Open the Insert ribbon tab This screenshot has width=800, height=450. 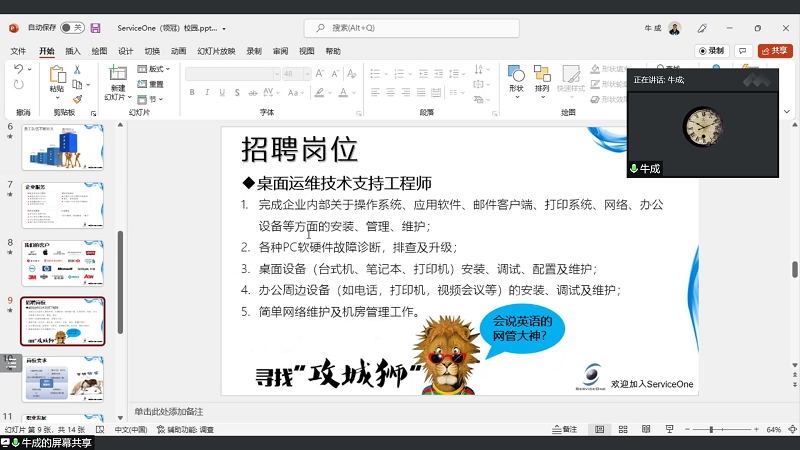[x=73, y=51]
